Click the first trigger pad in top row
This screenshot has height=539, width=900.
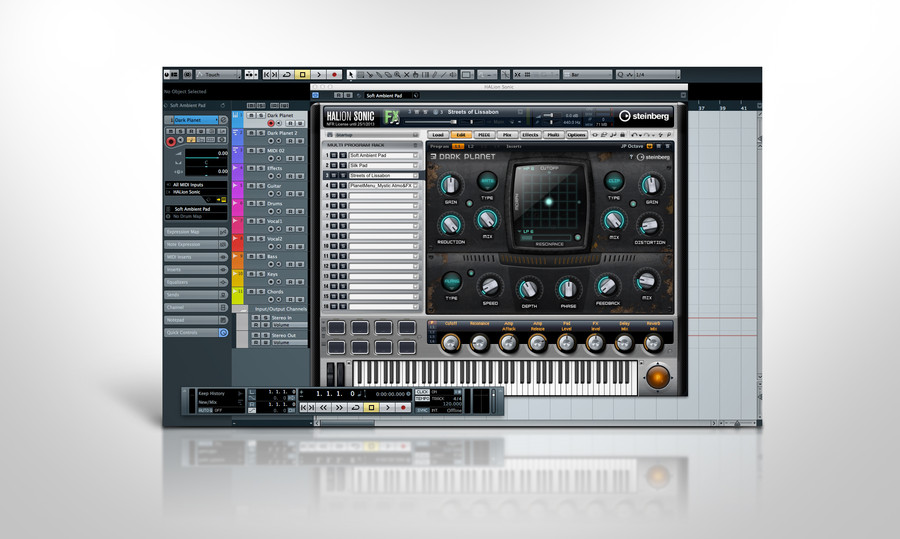point(336,327)
